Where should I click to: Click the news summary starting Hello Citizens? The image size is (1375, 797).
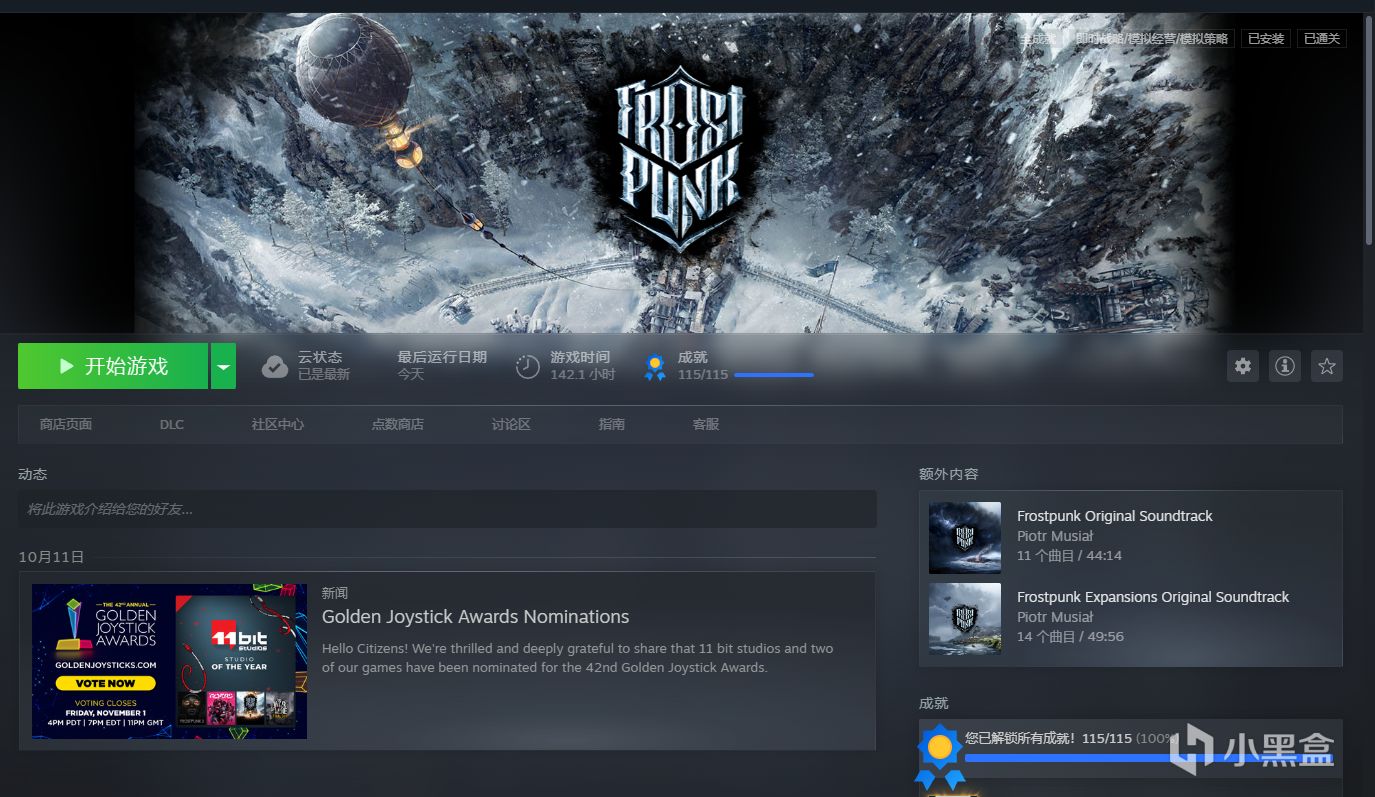click(577, 658)
